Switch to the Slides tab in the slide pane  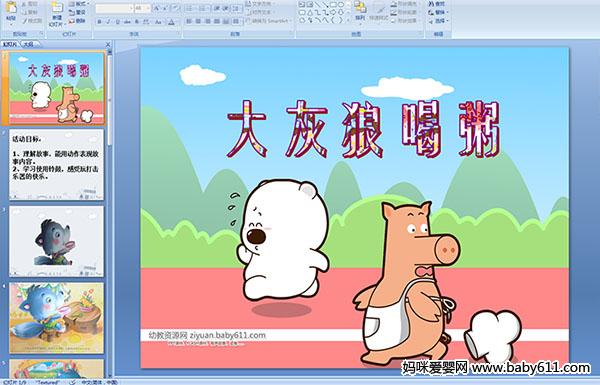pos(10,44)
